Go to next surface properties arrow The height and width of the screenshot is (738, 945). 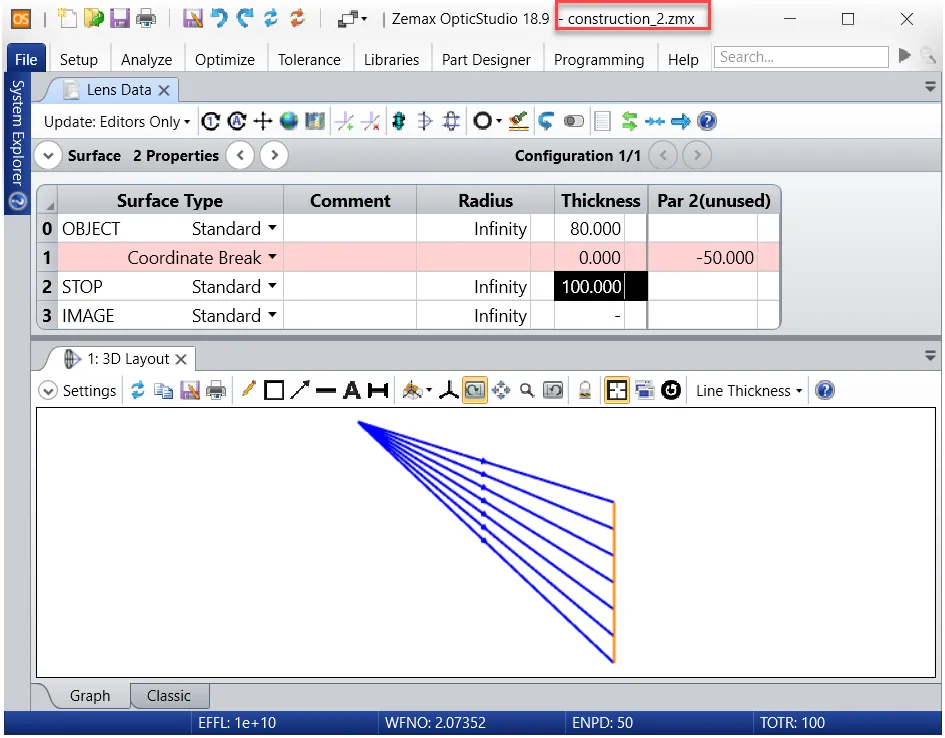click(274, 156)
